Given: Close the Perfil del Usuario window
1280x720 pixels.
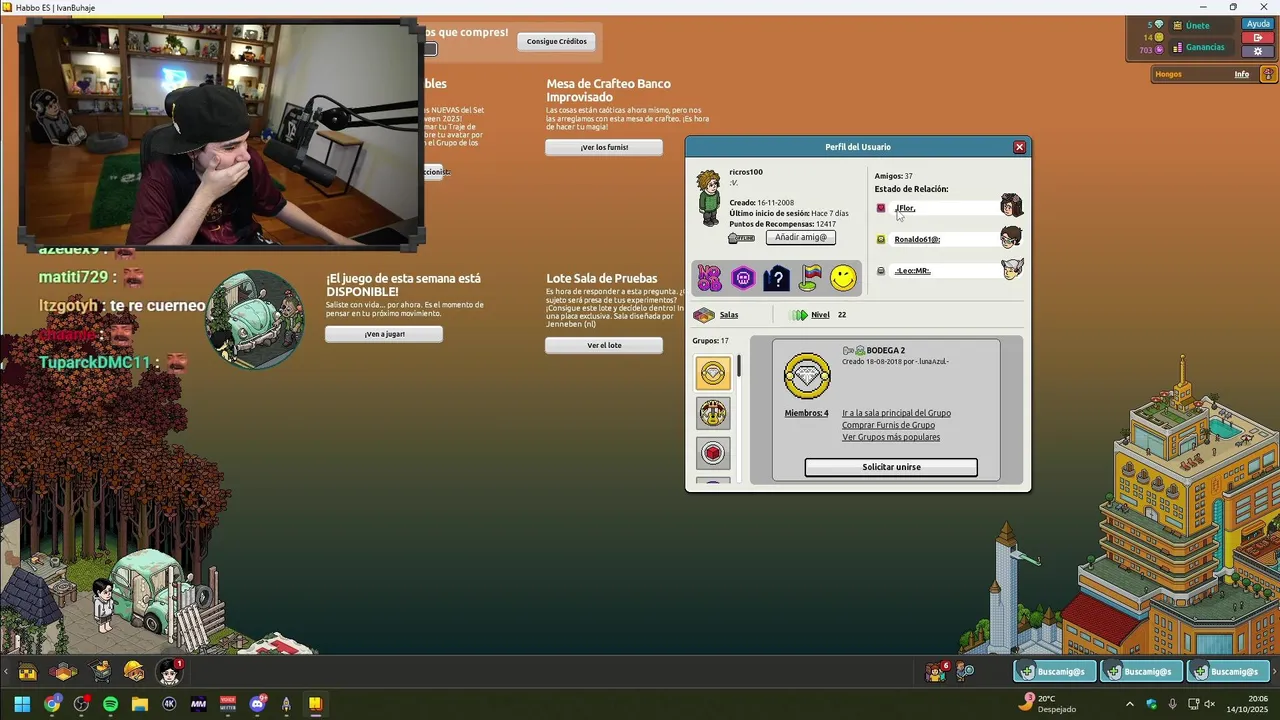Looking at the screenshot, I should pyautogui.click(x=1019, y=147).
